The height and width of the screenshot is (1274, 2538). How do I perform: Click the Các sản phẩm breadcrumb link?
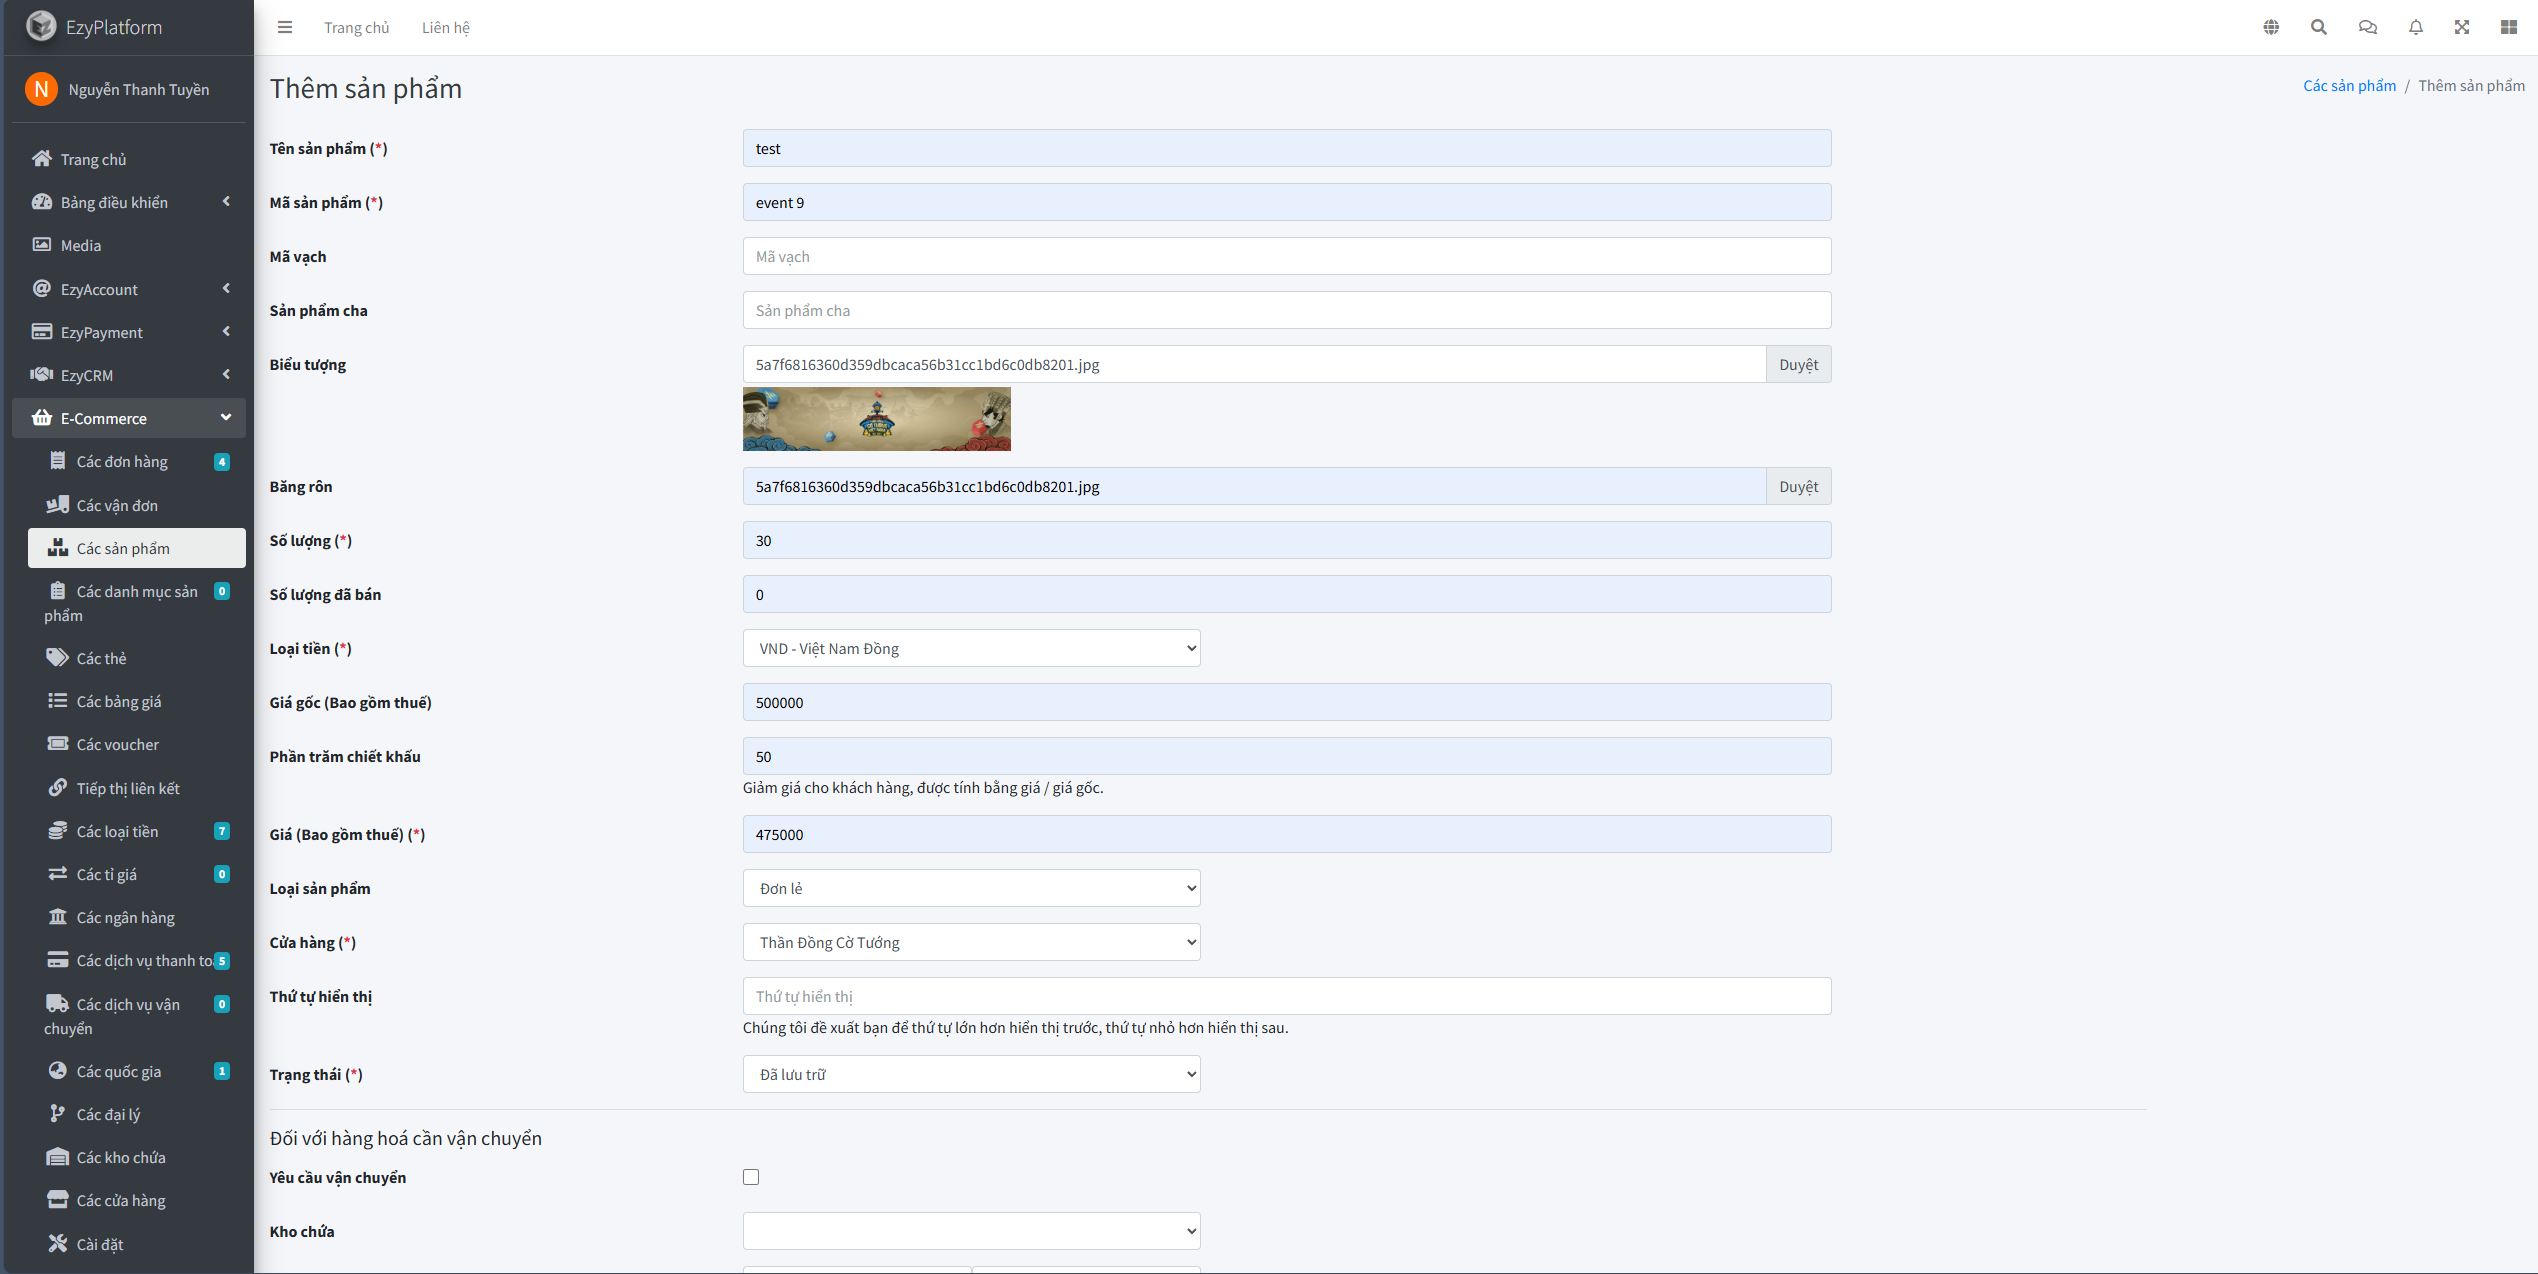[2349, 86]
